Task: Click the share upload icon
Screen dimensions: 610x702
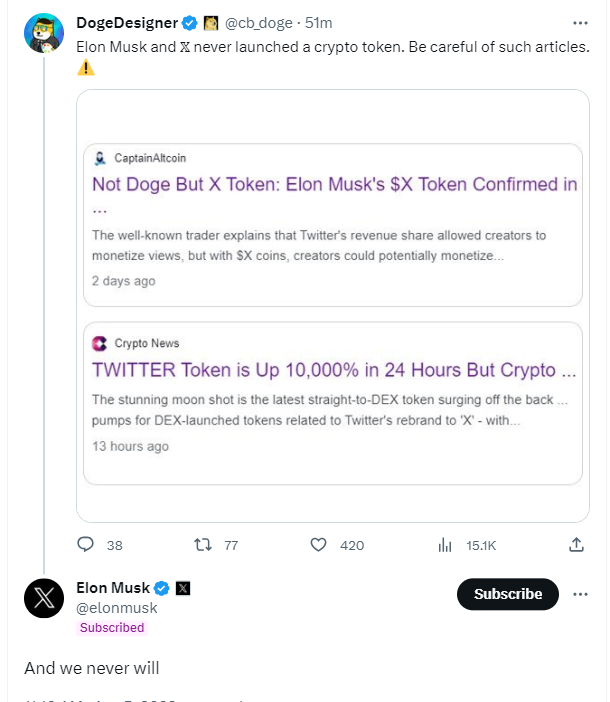Action: pos(576,545)
